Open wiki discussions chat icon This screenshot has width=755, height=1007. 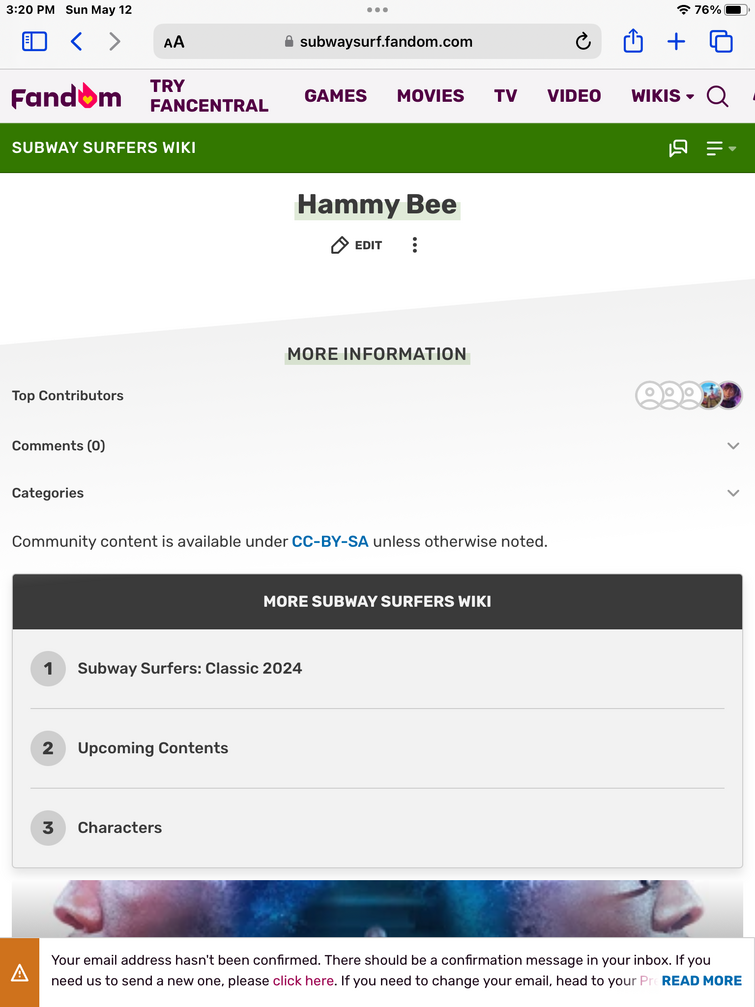678,148
